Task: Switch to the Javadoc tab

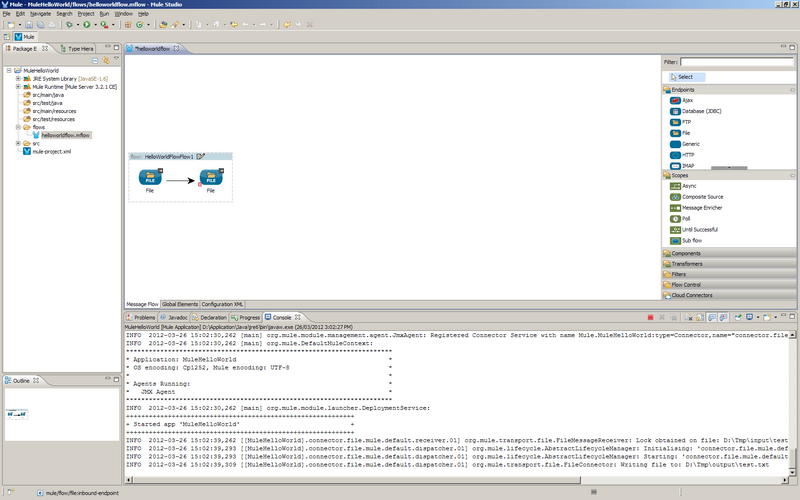Action: click(x=173, y=317)
